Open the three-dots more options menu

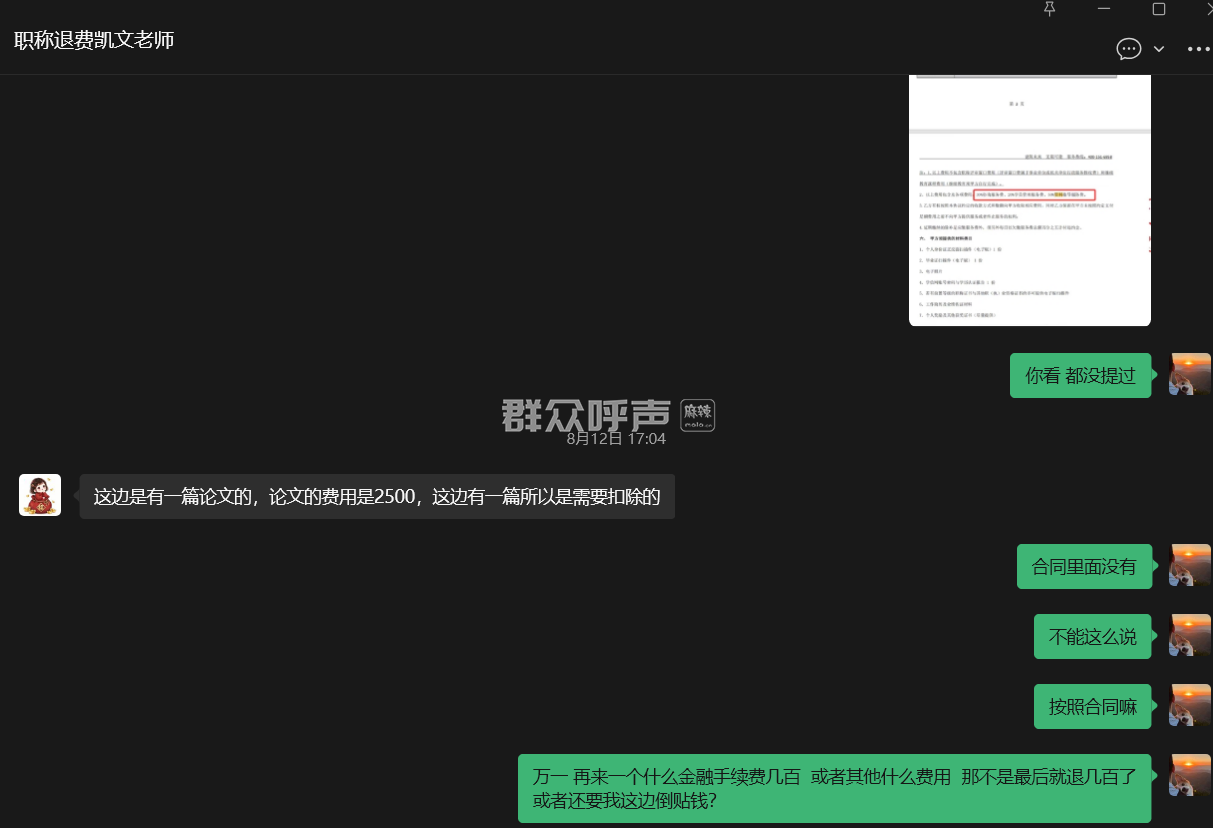(x=1198, y=49)
